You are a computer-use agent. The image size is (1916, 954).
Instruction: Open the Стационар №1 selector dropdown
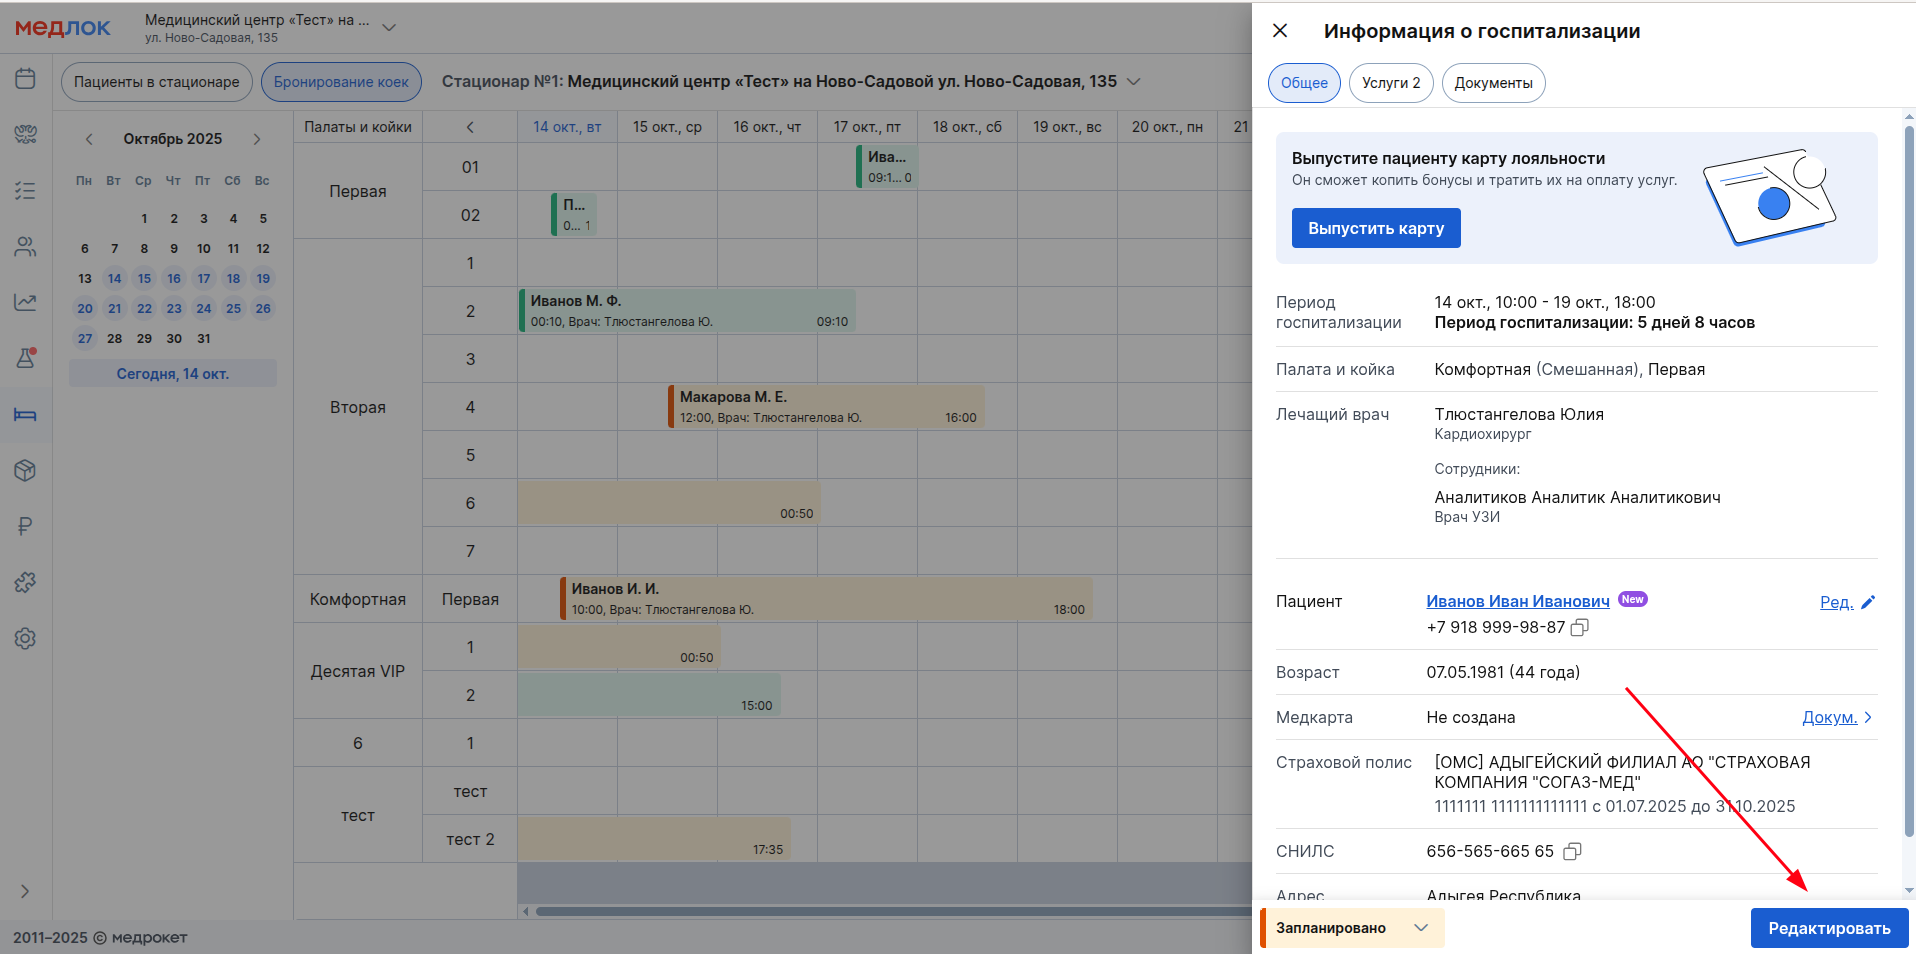[x=1134, y=82]
